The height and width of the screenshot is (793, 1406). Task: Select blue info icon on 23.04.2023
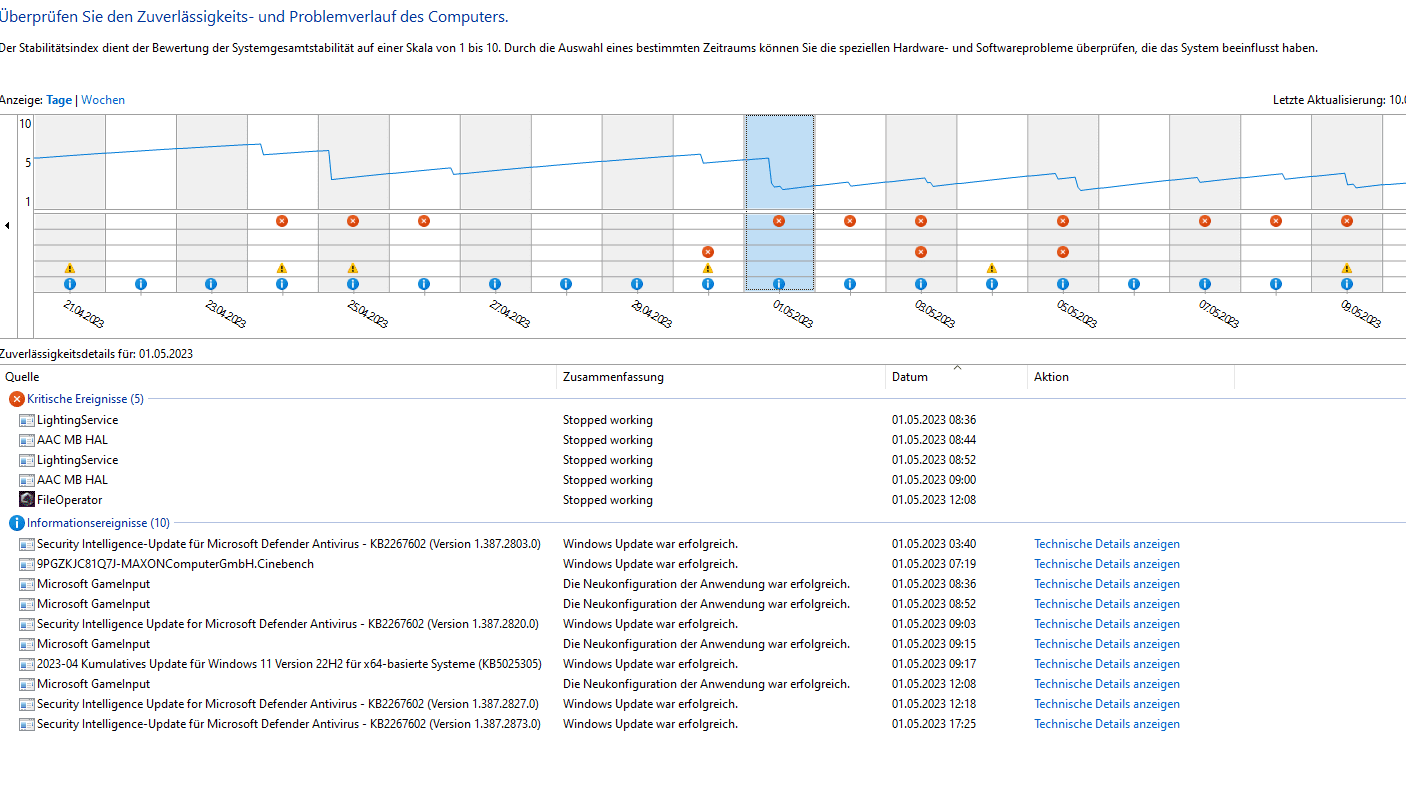pos(211,284)
